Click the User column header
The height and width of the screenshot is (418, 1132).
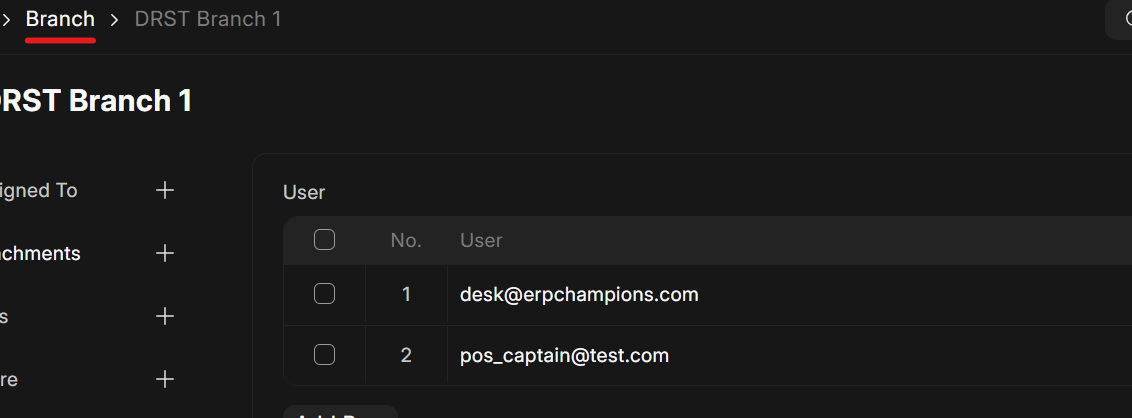(x=481, y=240)
